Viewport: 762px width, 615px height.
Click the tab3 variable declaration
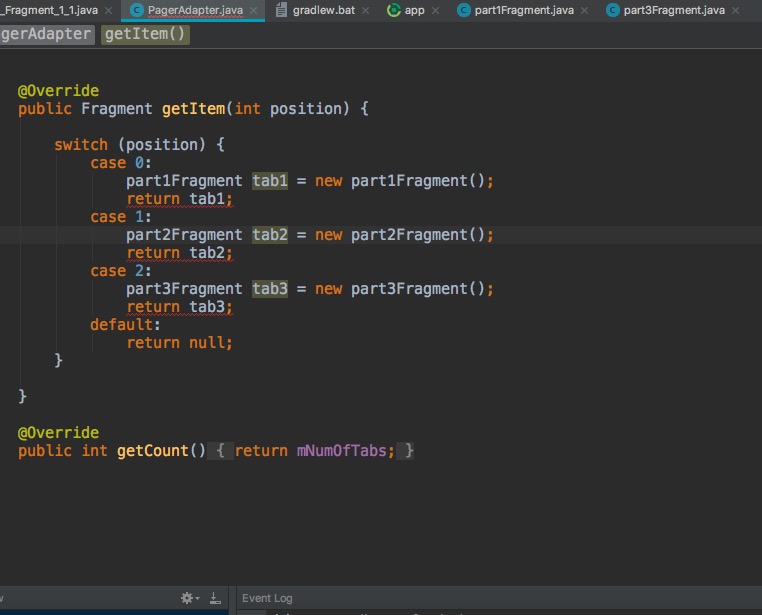click(270, 289)
